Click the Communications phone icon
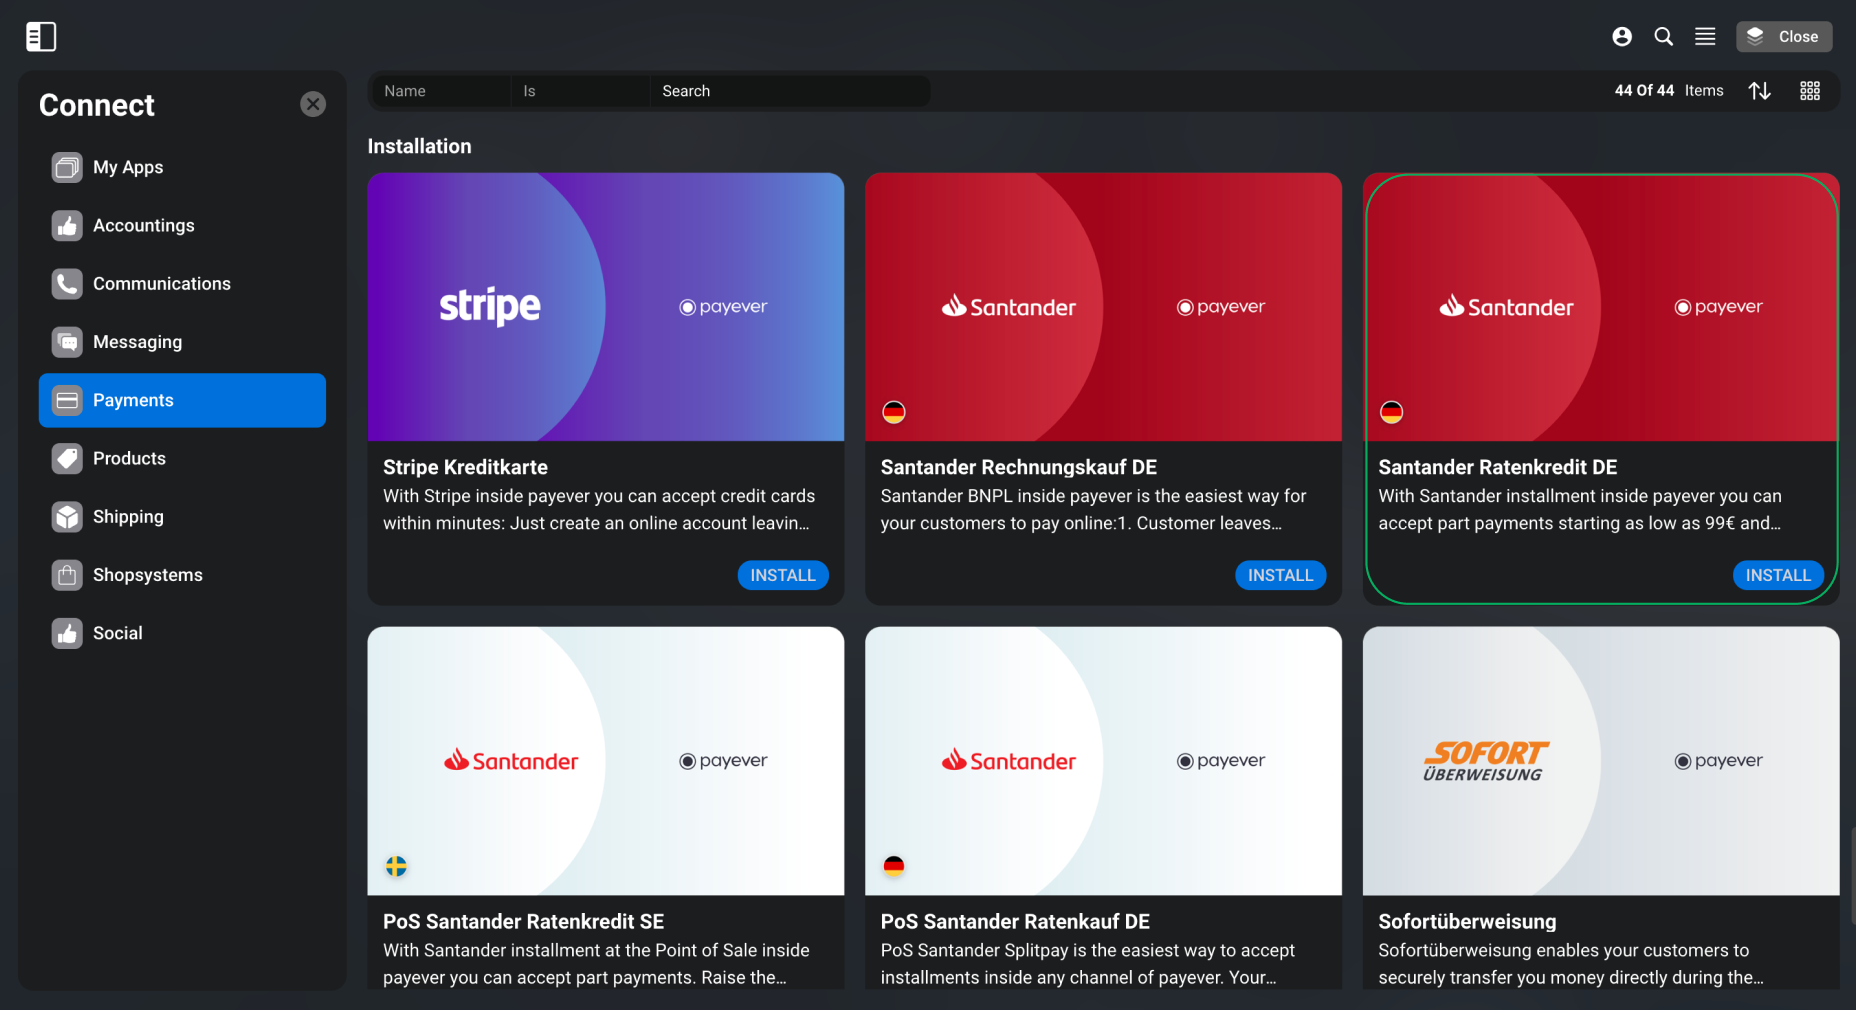1856x1010 pixels. (67, 284)
